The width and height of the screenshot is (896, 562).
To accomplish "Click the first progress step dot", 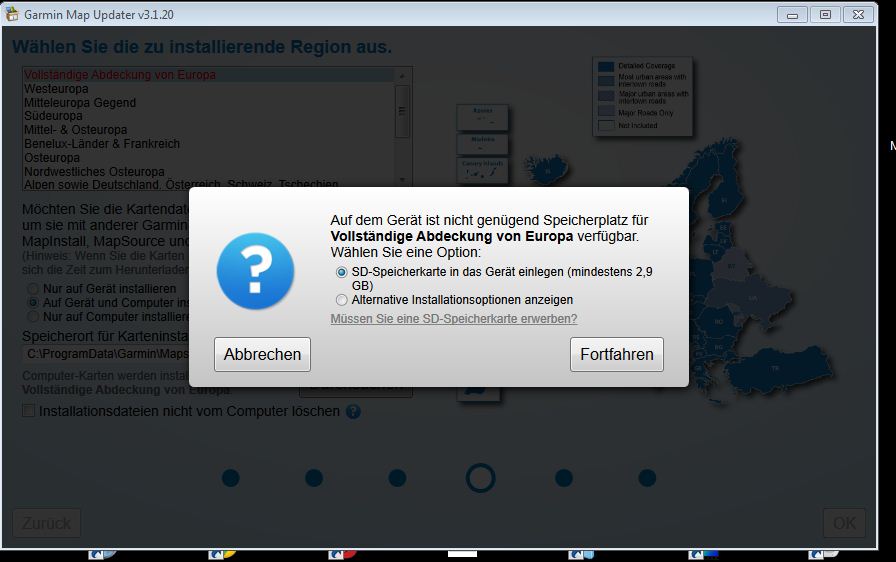I will pyautogui.click(x=230, y=478).
